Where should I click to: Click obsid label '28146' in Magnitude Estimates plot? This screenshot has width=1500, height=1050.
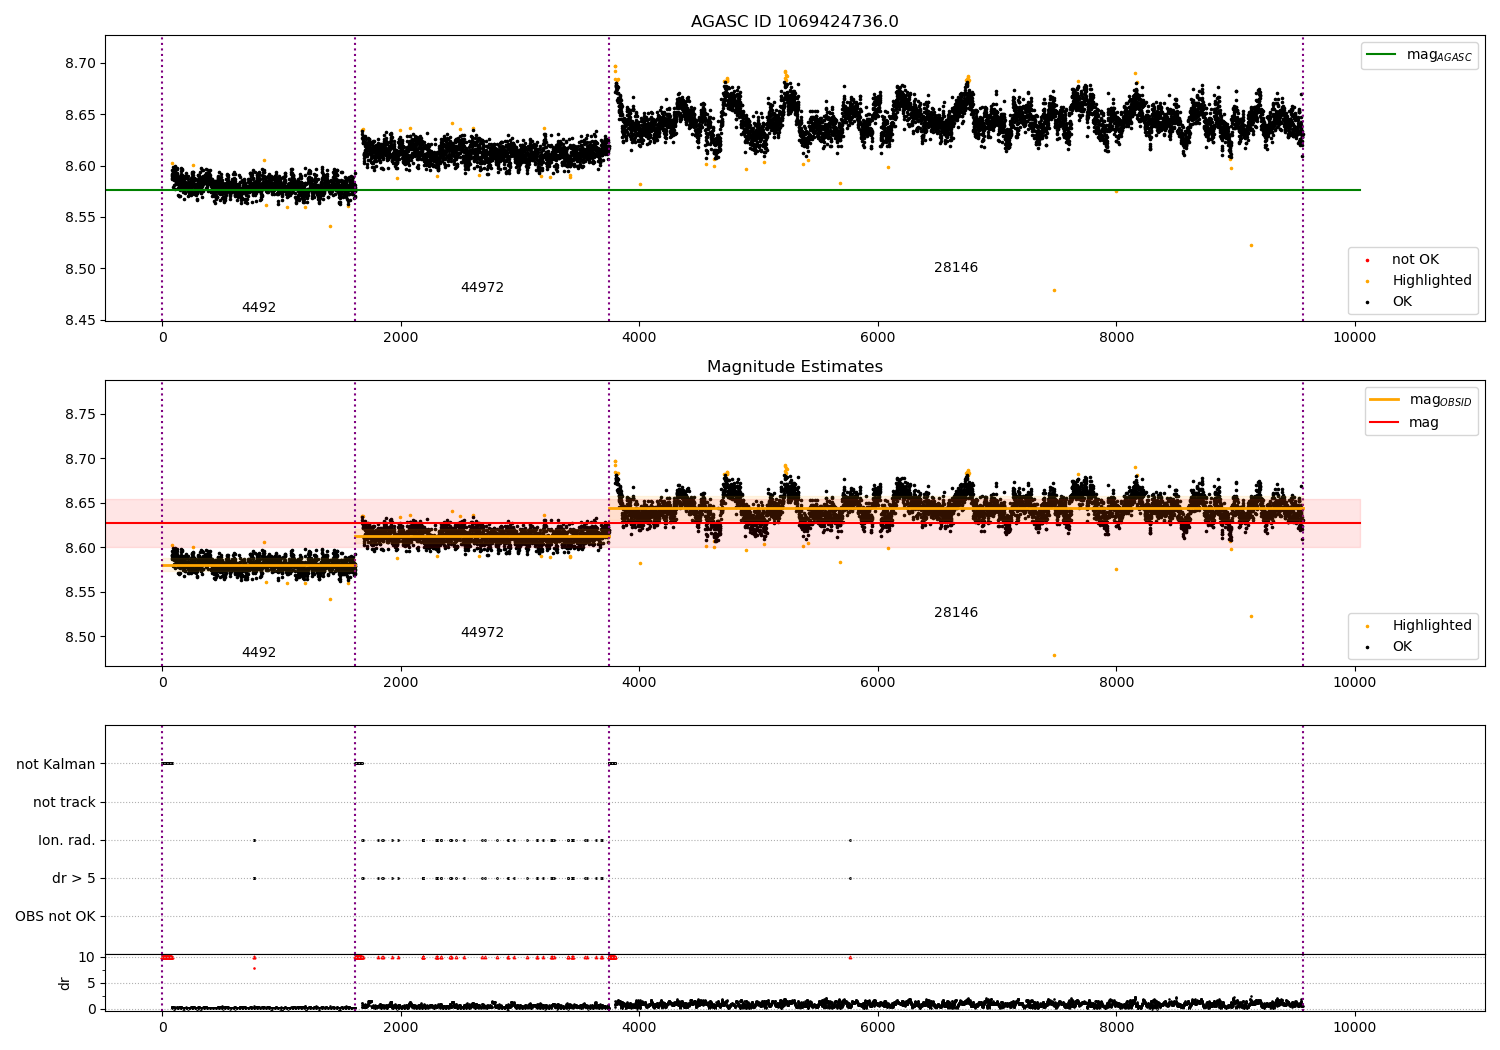(956, 613)
